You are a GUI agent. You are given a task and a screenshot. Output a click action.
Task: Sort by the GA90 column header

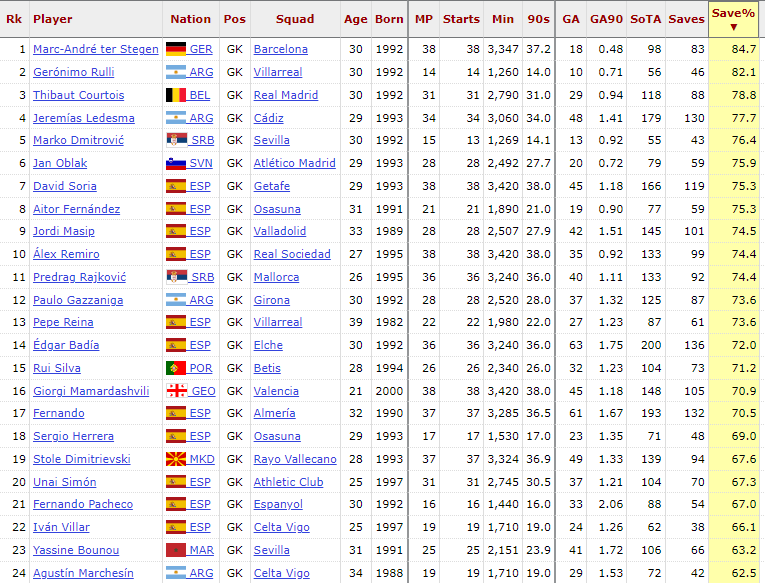click(606, 19)
